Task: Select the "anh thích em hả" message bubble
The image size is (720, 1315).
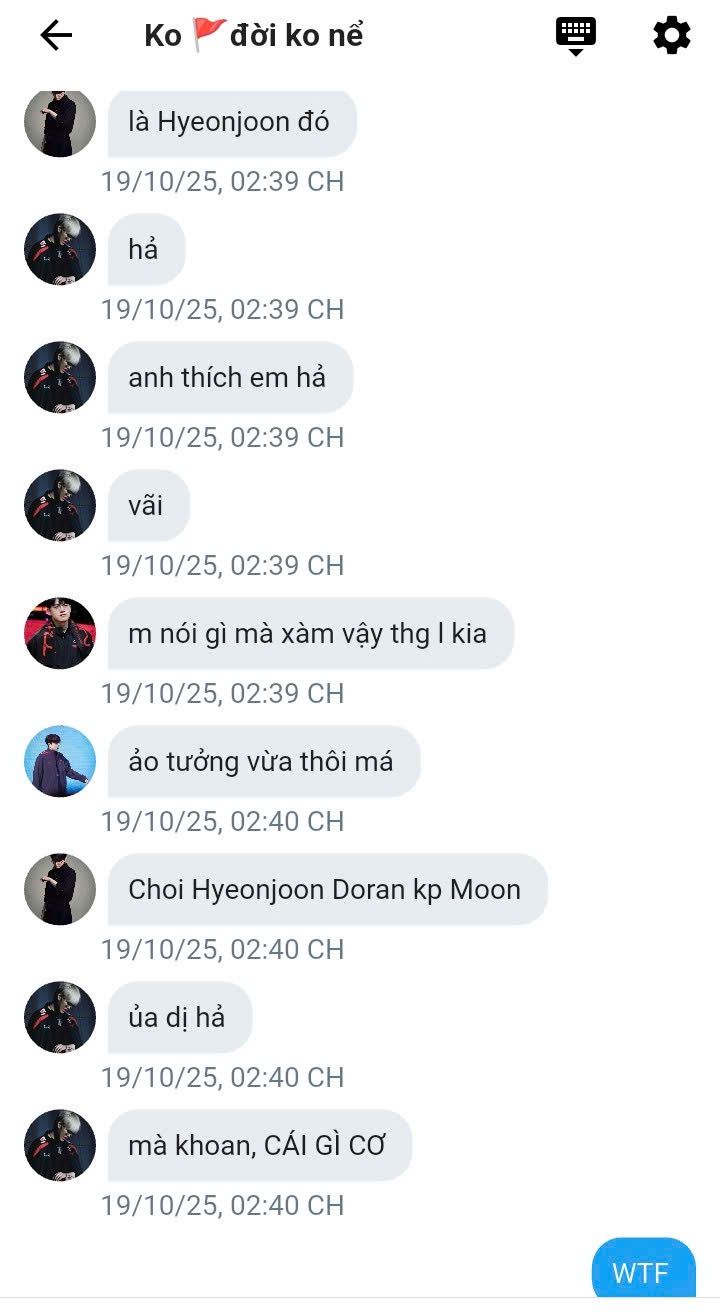Action: [231, 377]
